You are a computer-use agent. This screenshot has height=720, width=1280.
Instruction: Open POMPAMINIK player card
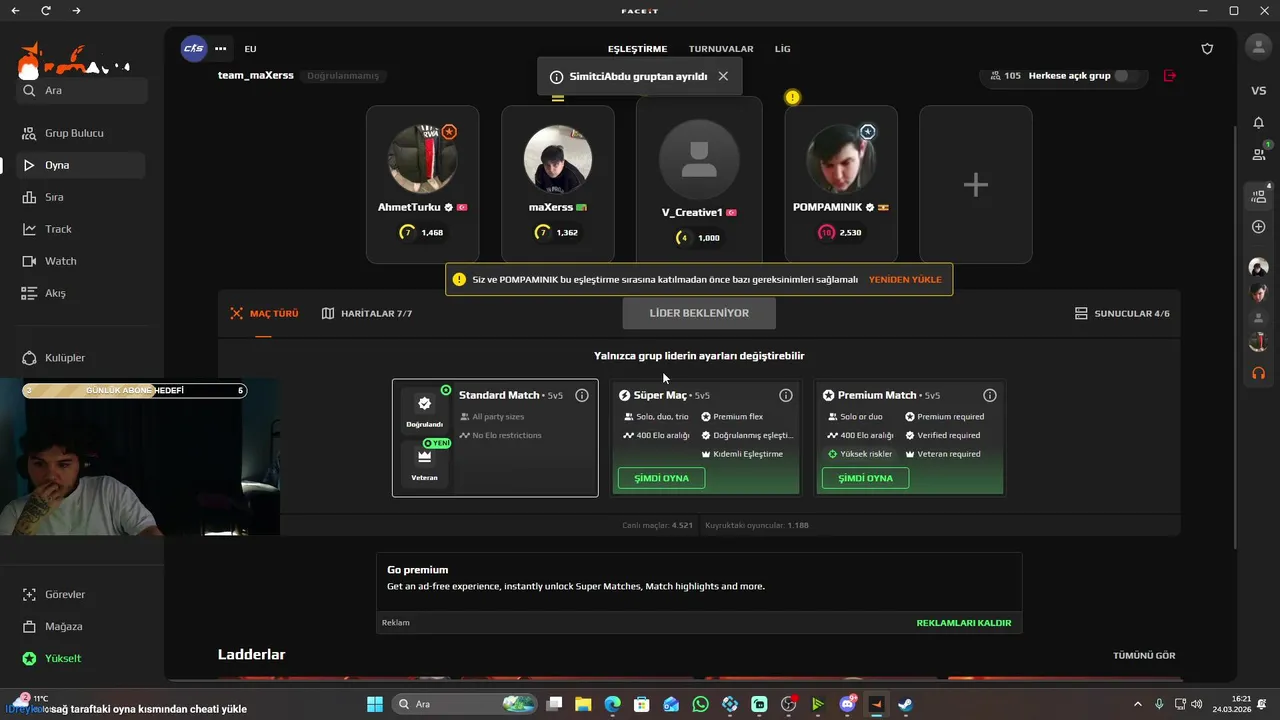[841, 185]
